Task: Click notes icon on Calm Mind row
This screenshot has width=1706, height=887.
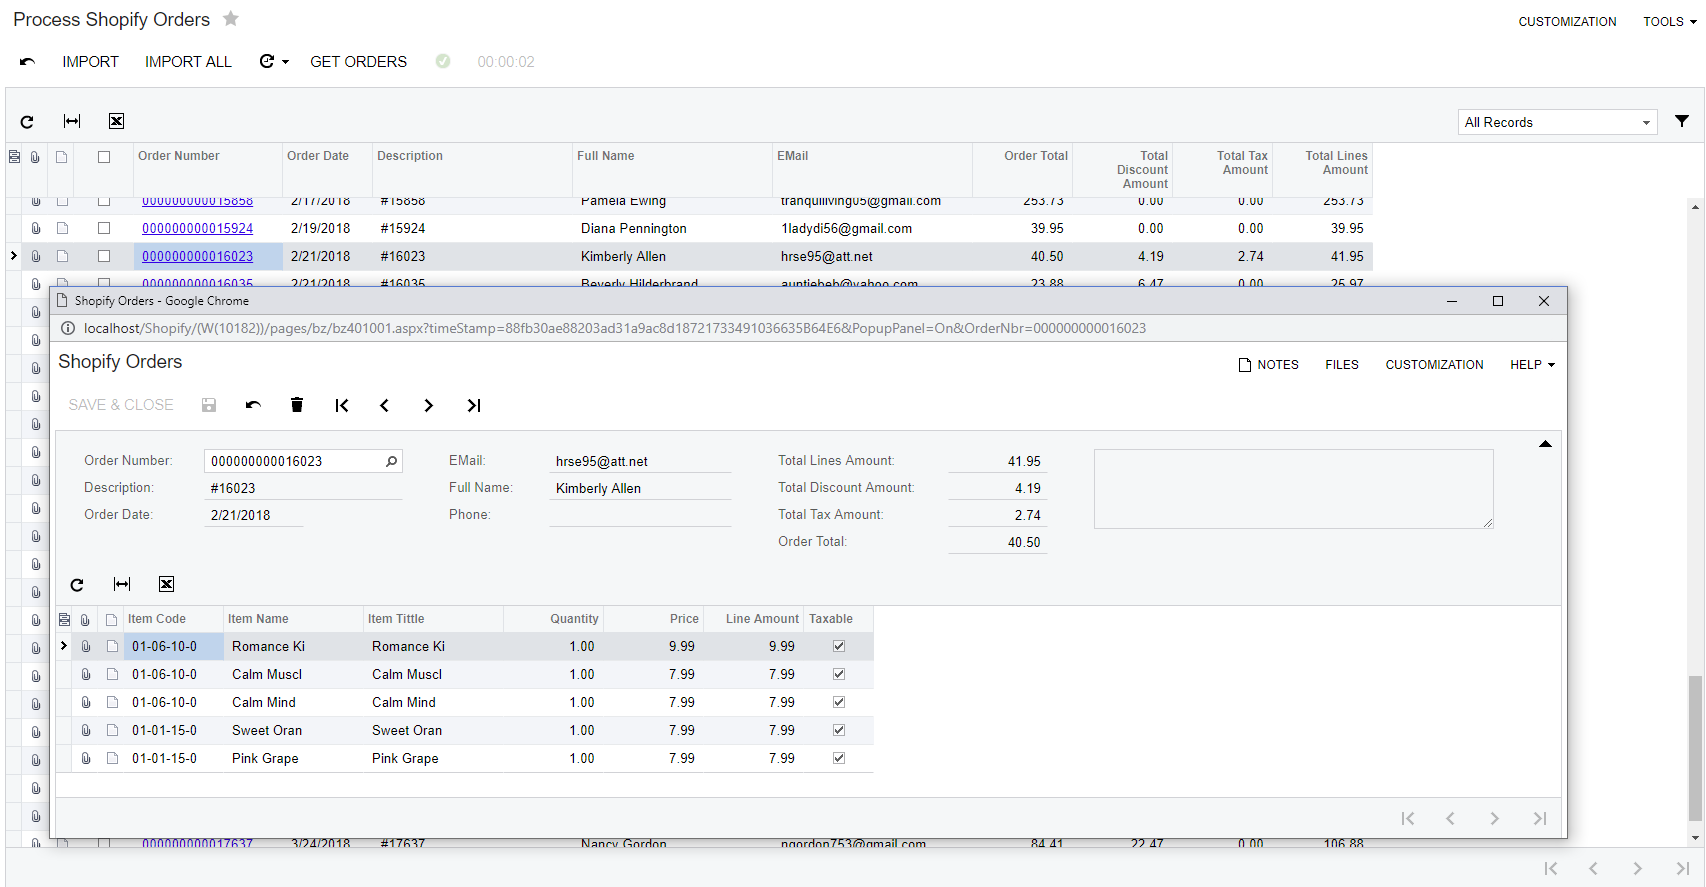Action: (x=112, y=702)
